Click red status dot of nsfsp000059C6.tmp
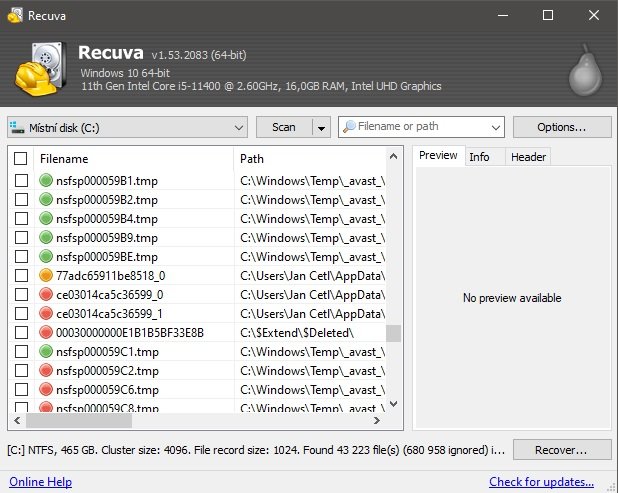The image size is (618, 493). (46, 389)
